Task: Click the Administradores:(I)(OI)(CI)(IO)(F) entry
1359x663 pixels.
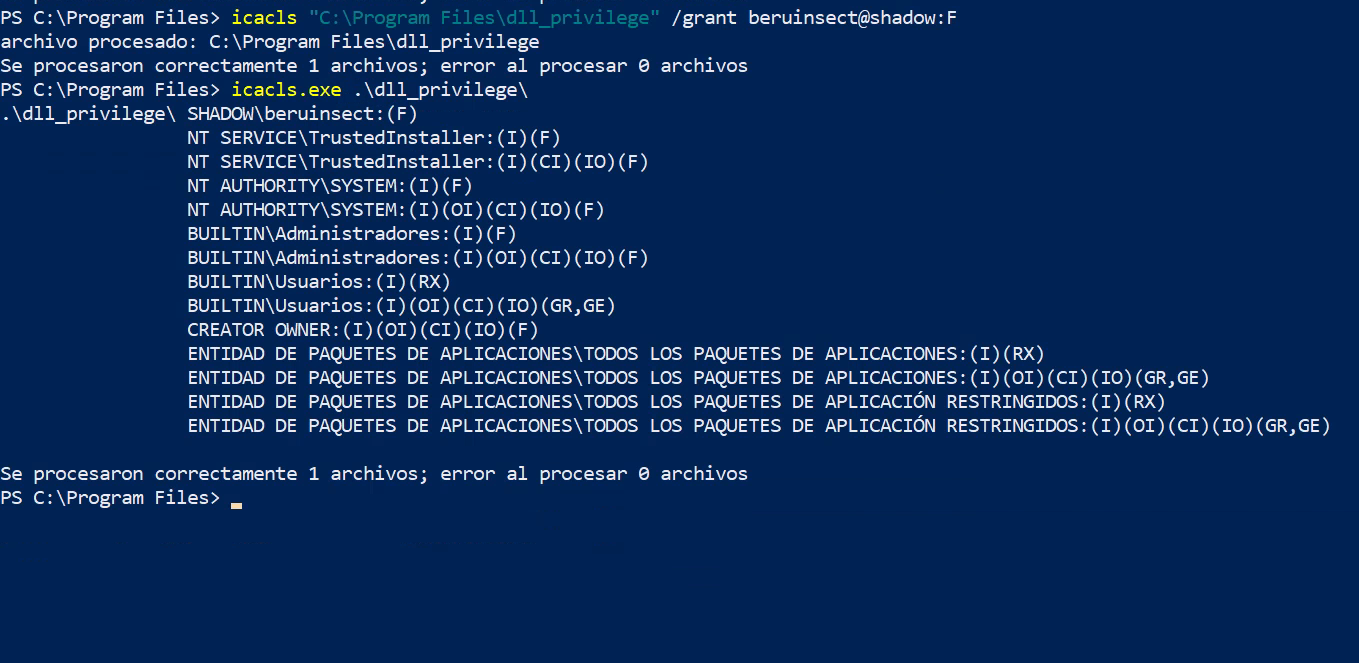Action: coord(417,258)
